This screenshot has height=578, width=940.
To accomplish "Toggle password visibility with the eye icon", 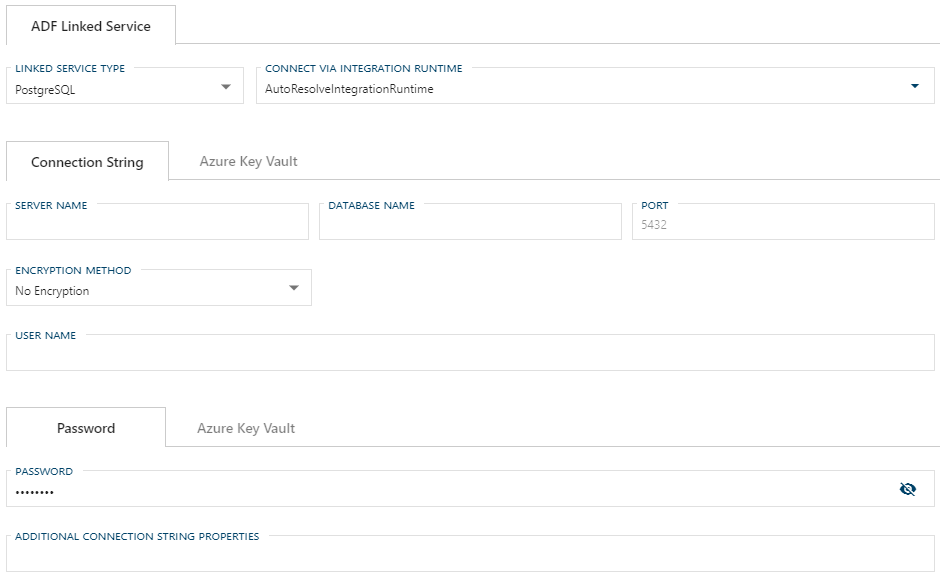I will 907,489.
